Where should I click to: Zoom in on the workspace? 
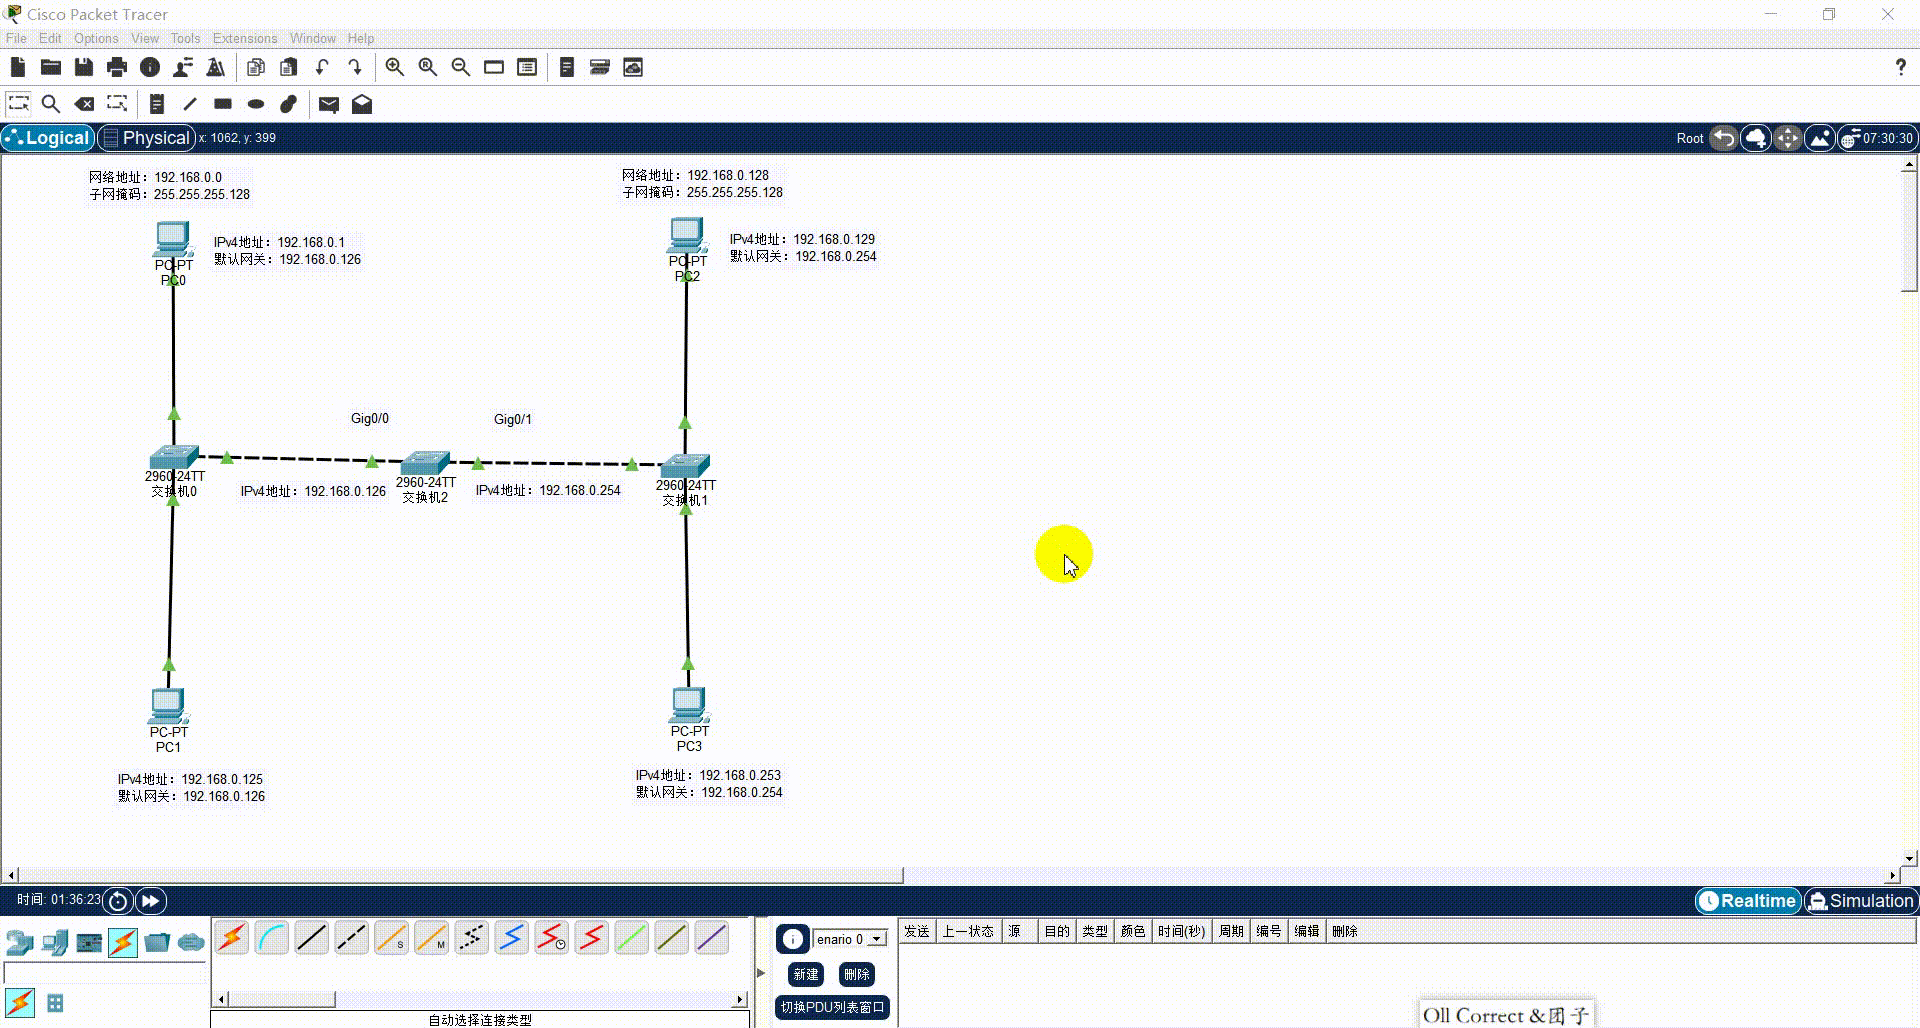[x=395, y=67]
